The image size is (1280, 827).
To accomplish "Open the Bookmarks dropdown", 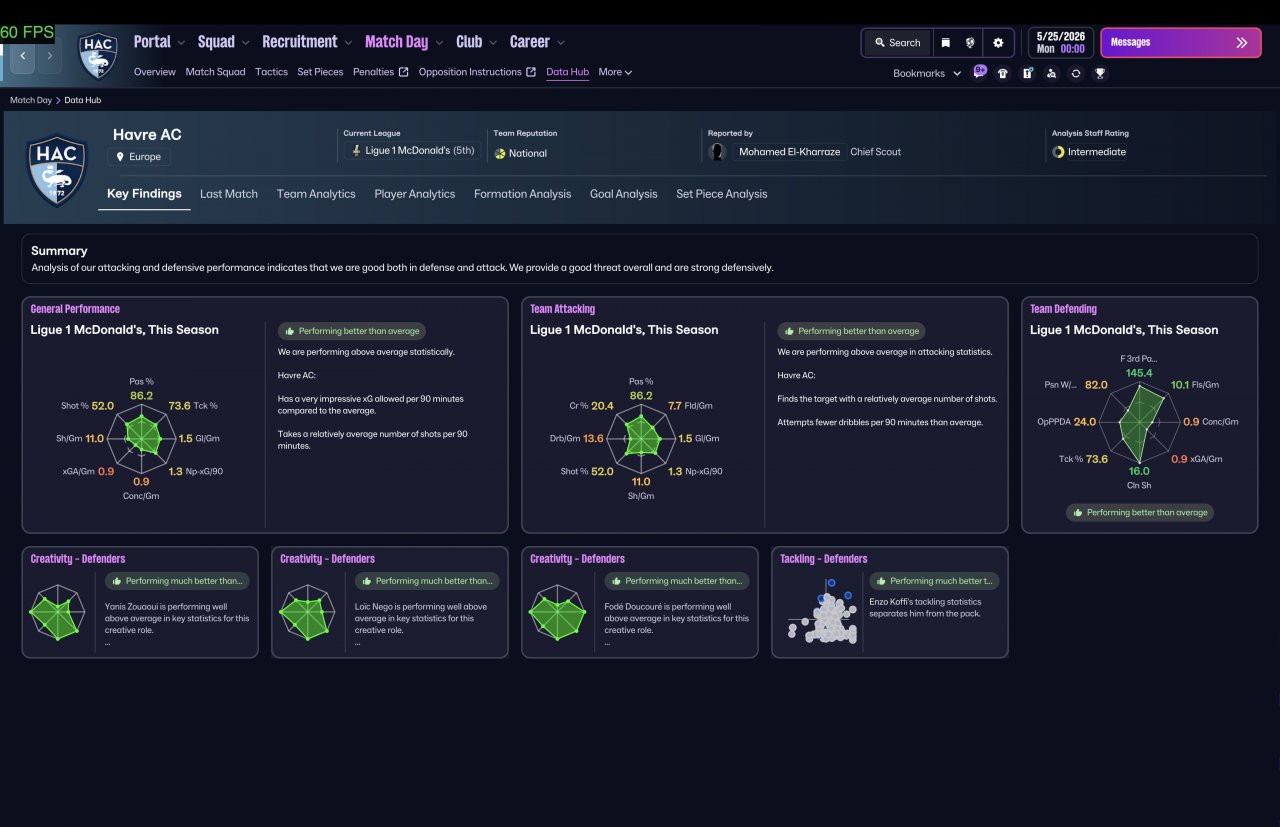I will point(927,73).
